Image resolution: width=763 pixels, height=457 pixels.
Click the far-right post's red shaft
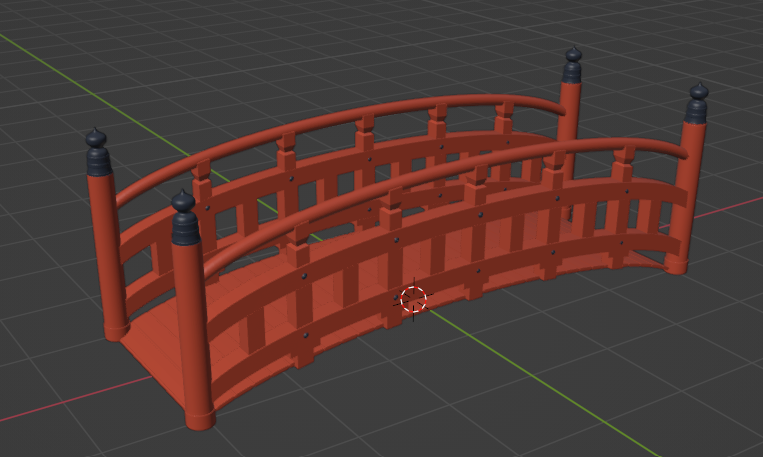point(688,190)
